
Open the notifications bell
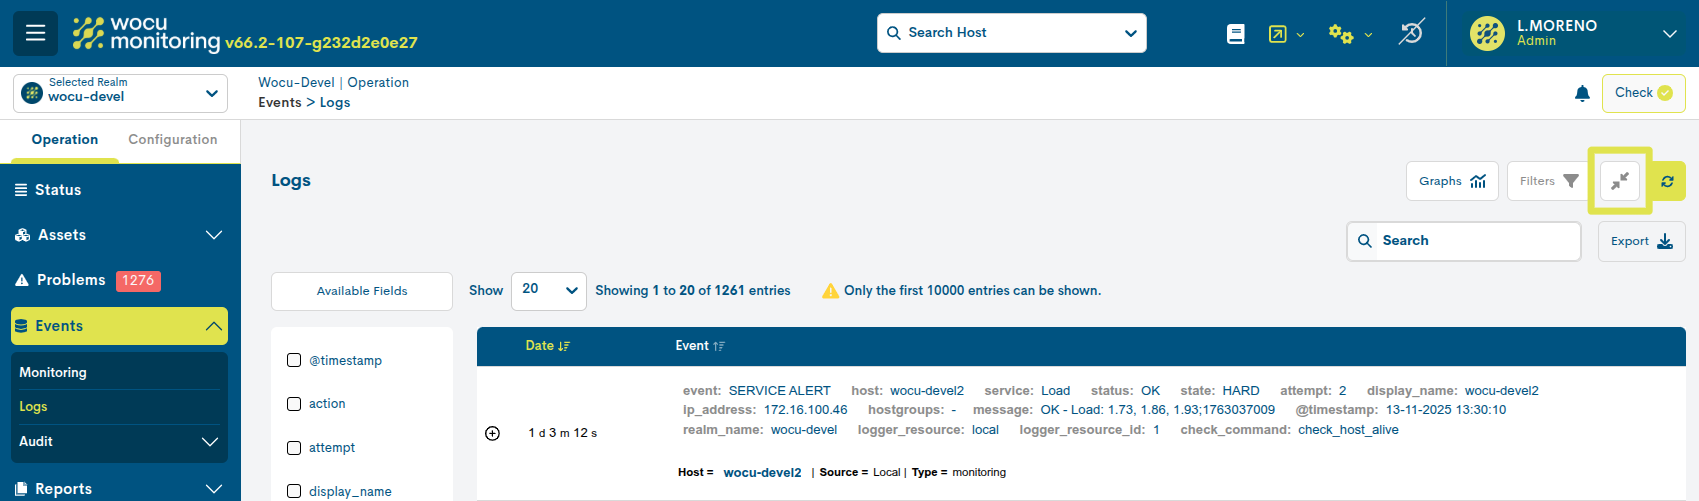pos(1582,93)
